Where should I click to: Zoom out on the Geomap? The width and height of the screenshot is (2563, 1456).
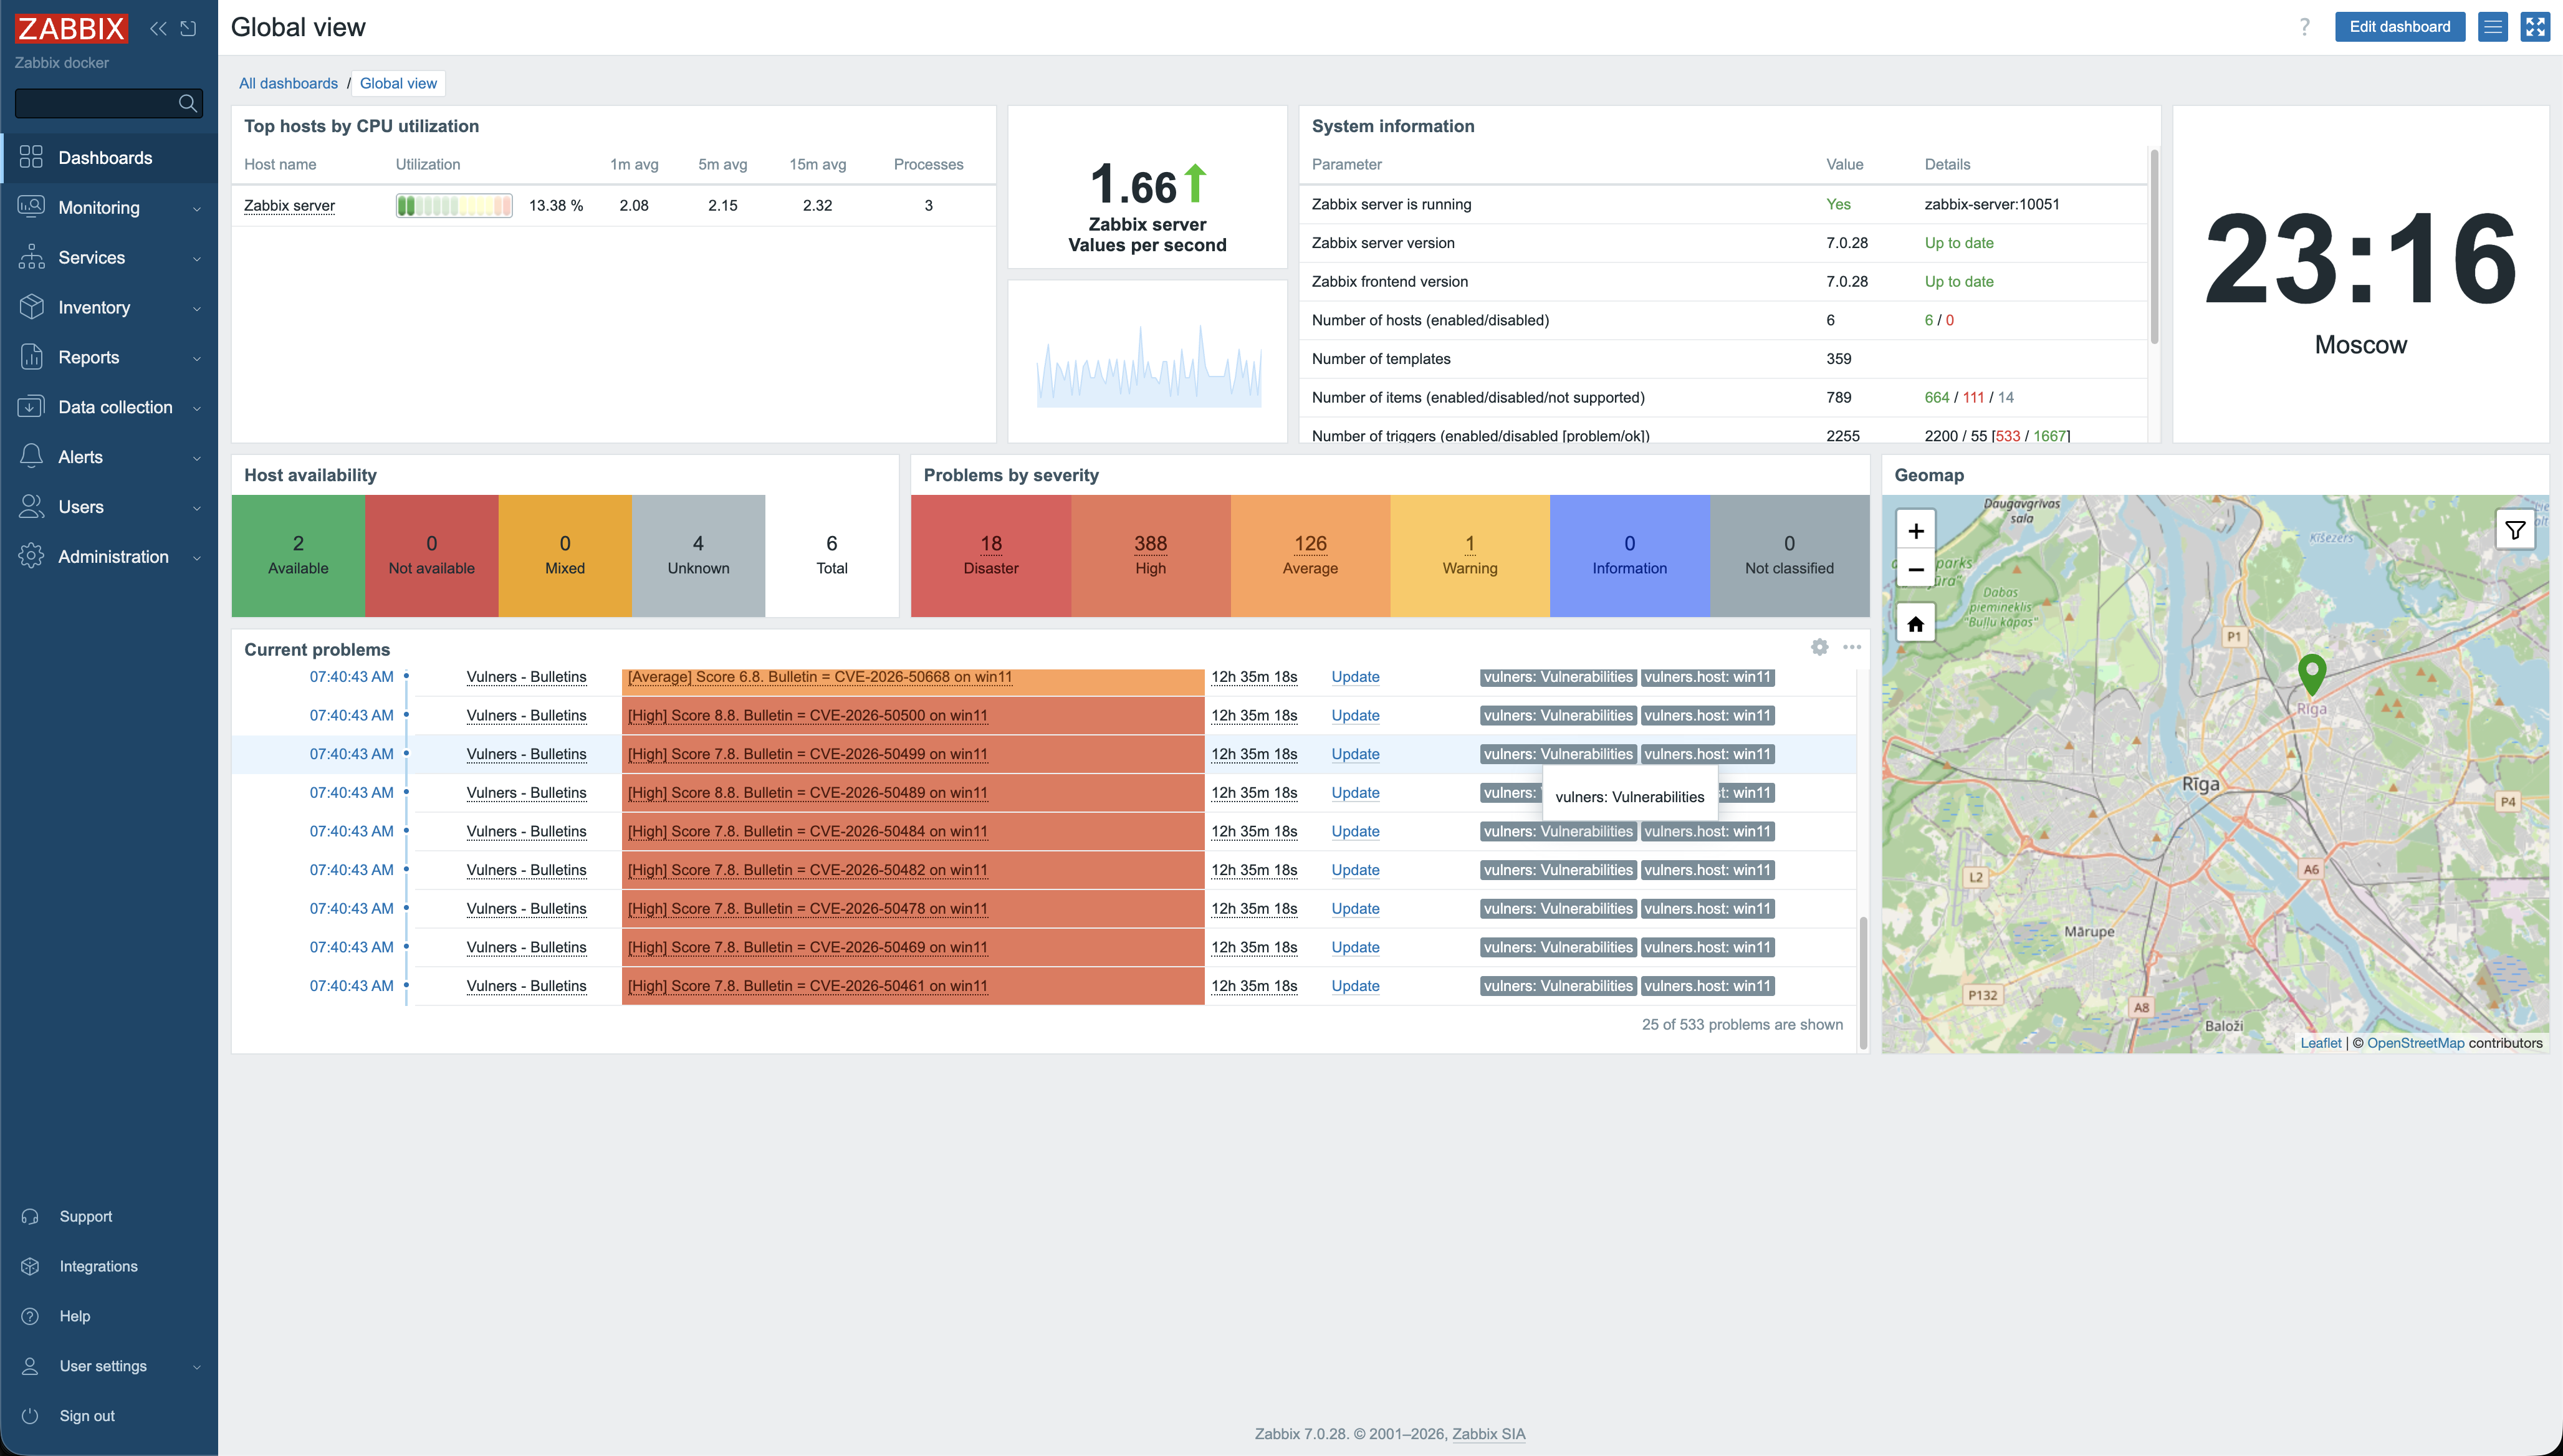pyautogui.click(x=1915, y=570)
